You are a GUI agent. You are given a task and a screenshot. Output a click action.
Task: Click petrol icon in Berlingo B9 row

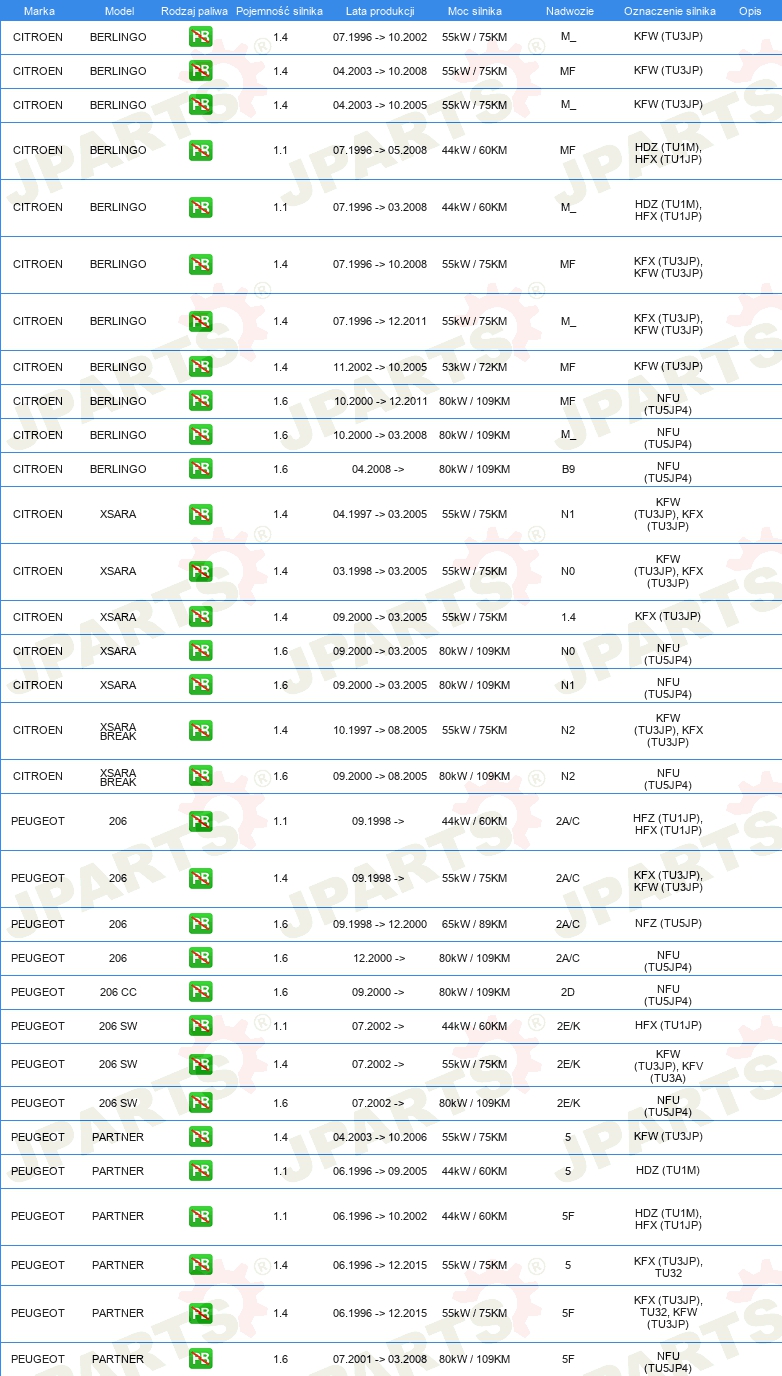tap(201, 469)
